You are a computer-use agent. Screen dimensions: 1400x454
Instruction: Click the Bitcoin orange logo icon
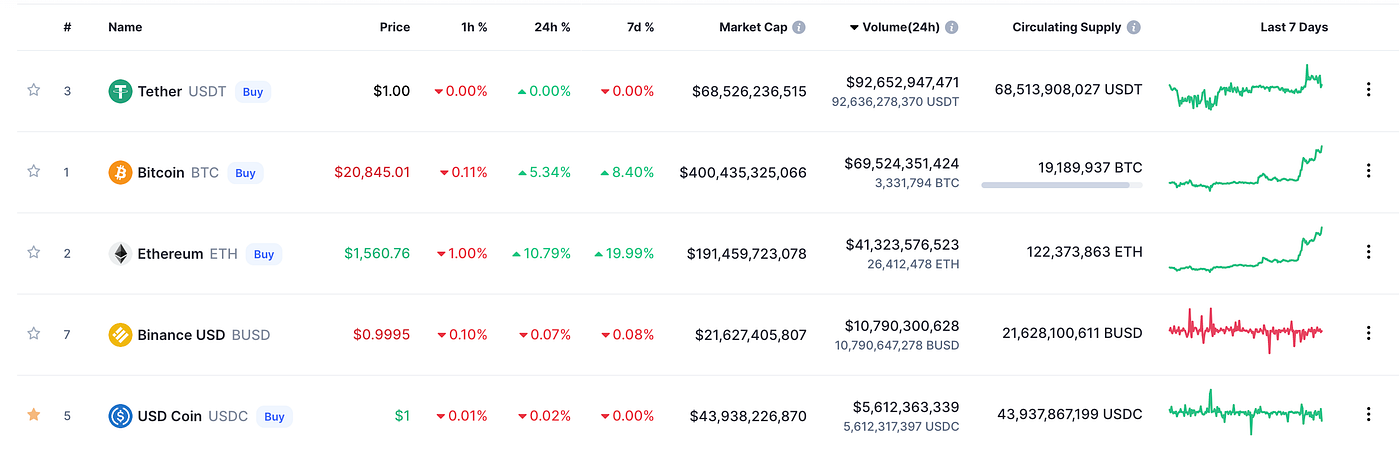(x=120, y=172)
